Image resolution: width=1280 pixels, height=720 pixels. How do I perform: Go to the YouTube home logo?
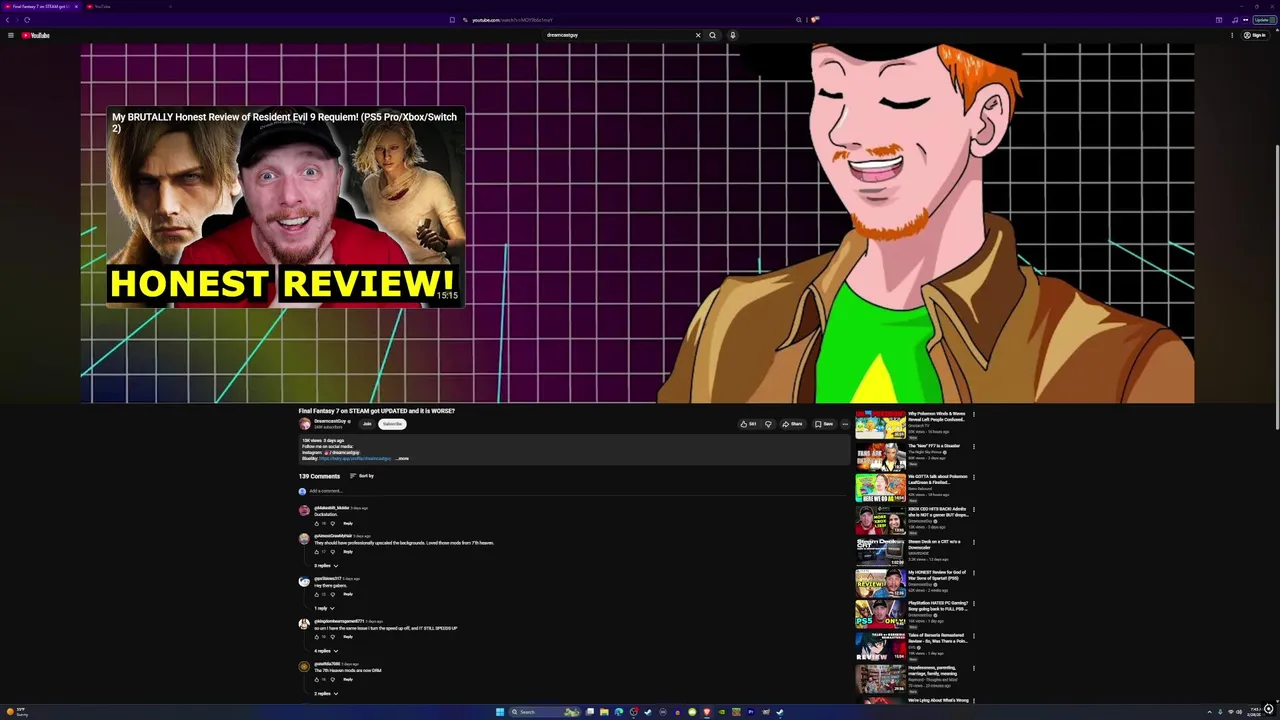click(x=35, y=35)
